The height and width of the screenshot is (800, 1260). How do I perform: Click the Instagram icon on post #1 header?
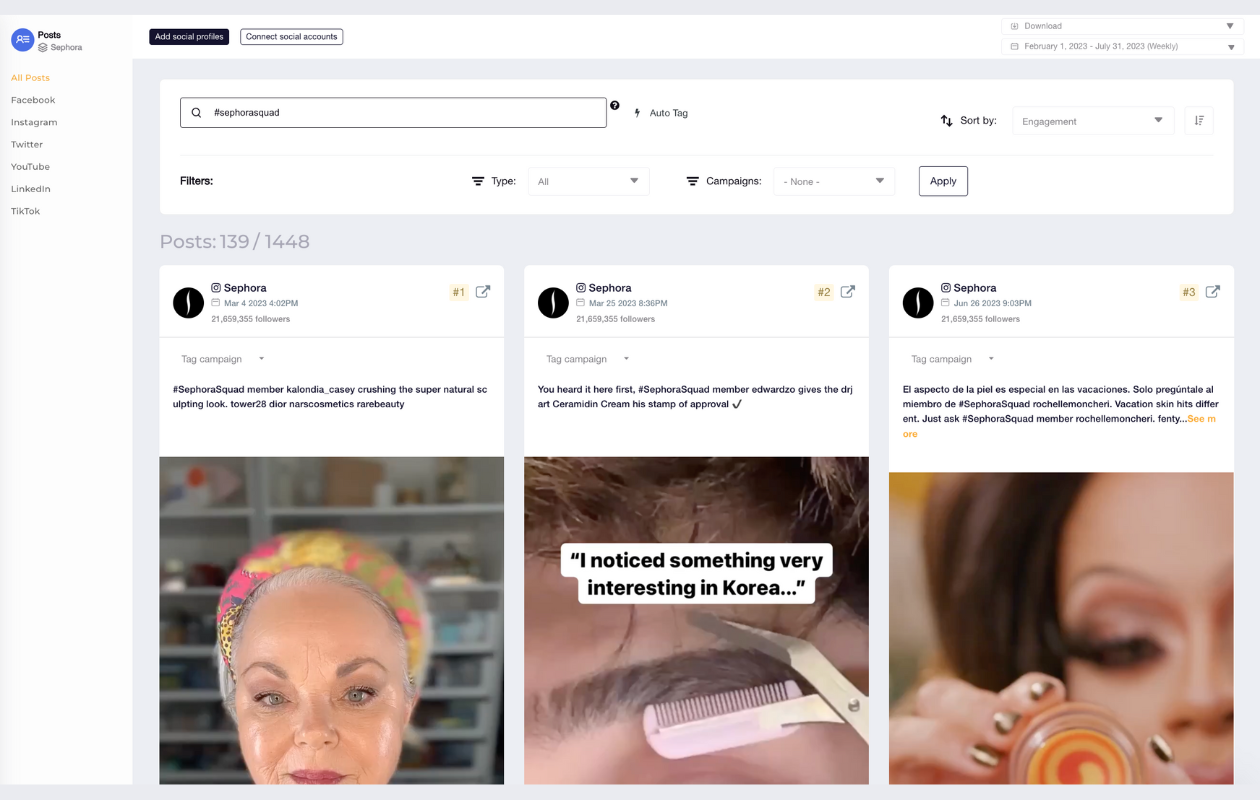click(x=216, y=287)
